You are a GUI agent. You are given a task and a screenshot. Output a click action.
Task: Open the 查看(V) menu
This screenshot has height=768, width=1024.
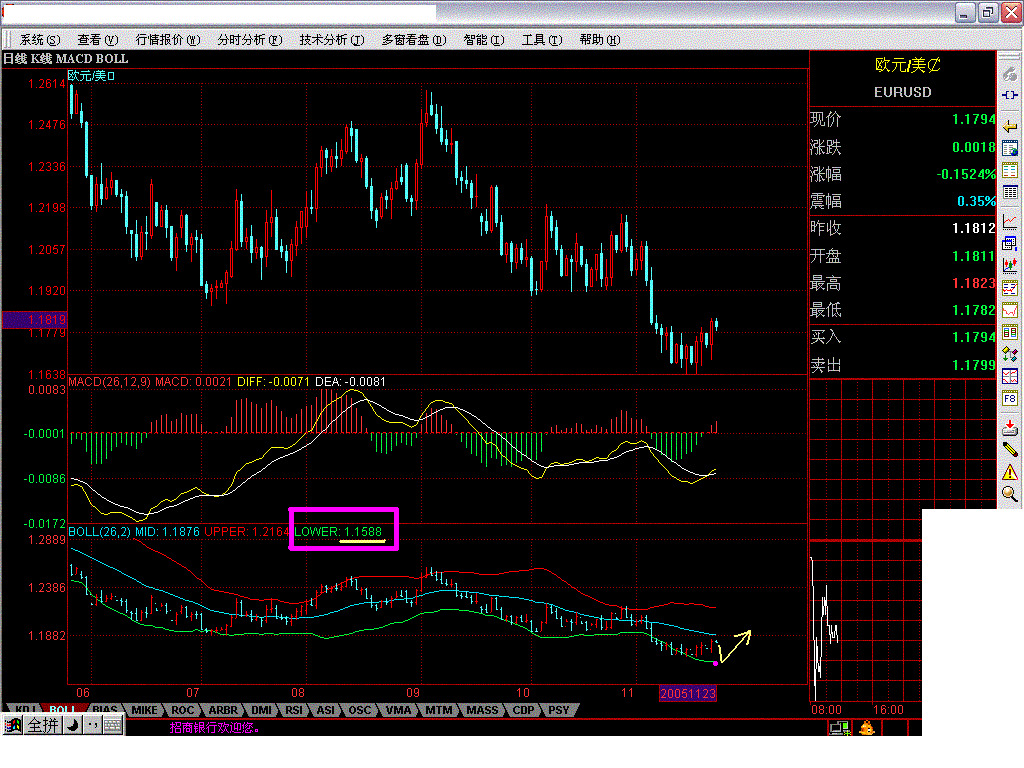click(98, 40)
